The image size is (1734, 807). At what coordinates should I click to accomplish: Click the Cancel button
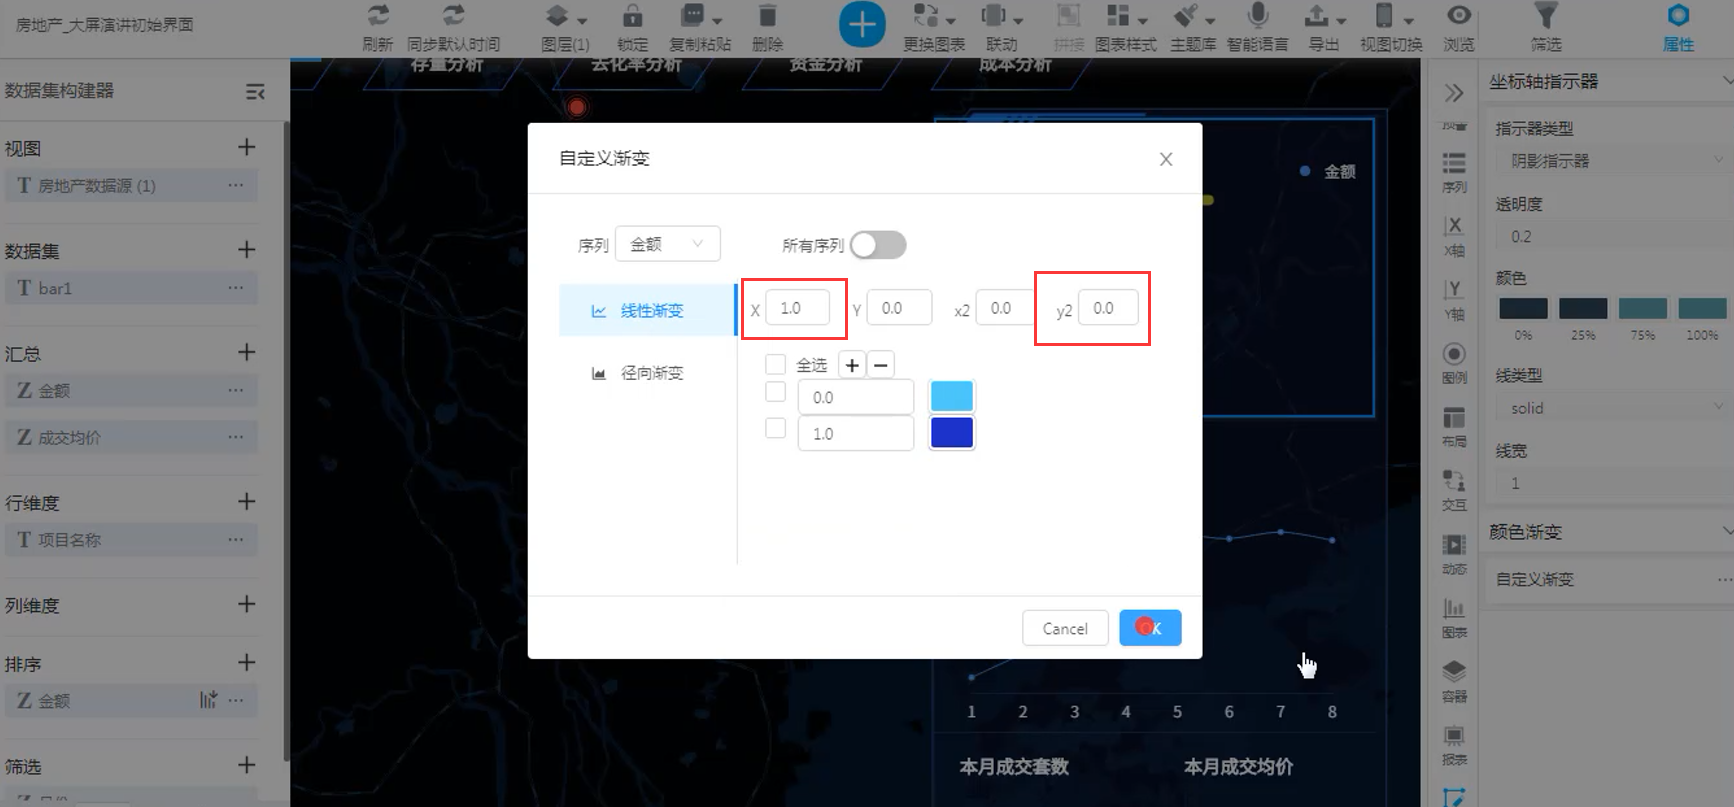click(x=1065, y=628)
